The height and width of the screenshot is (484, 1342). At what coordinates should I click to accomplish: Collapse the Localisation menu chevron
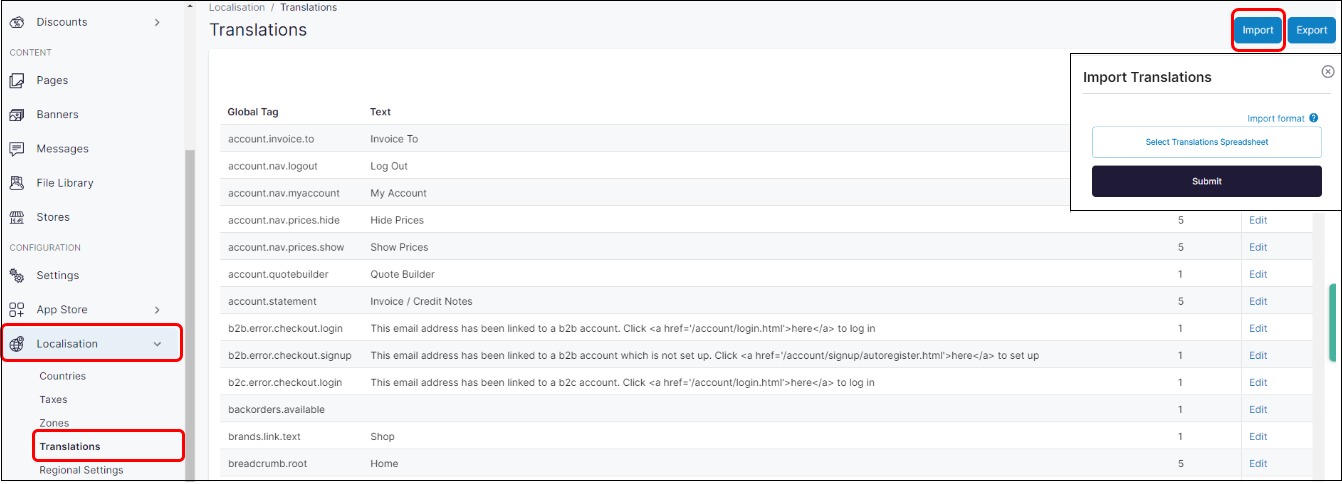point(157,344)
